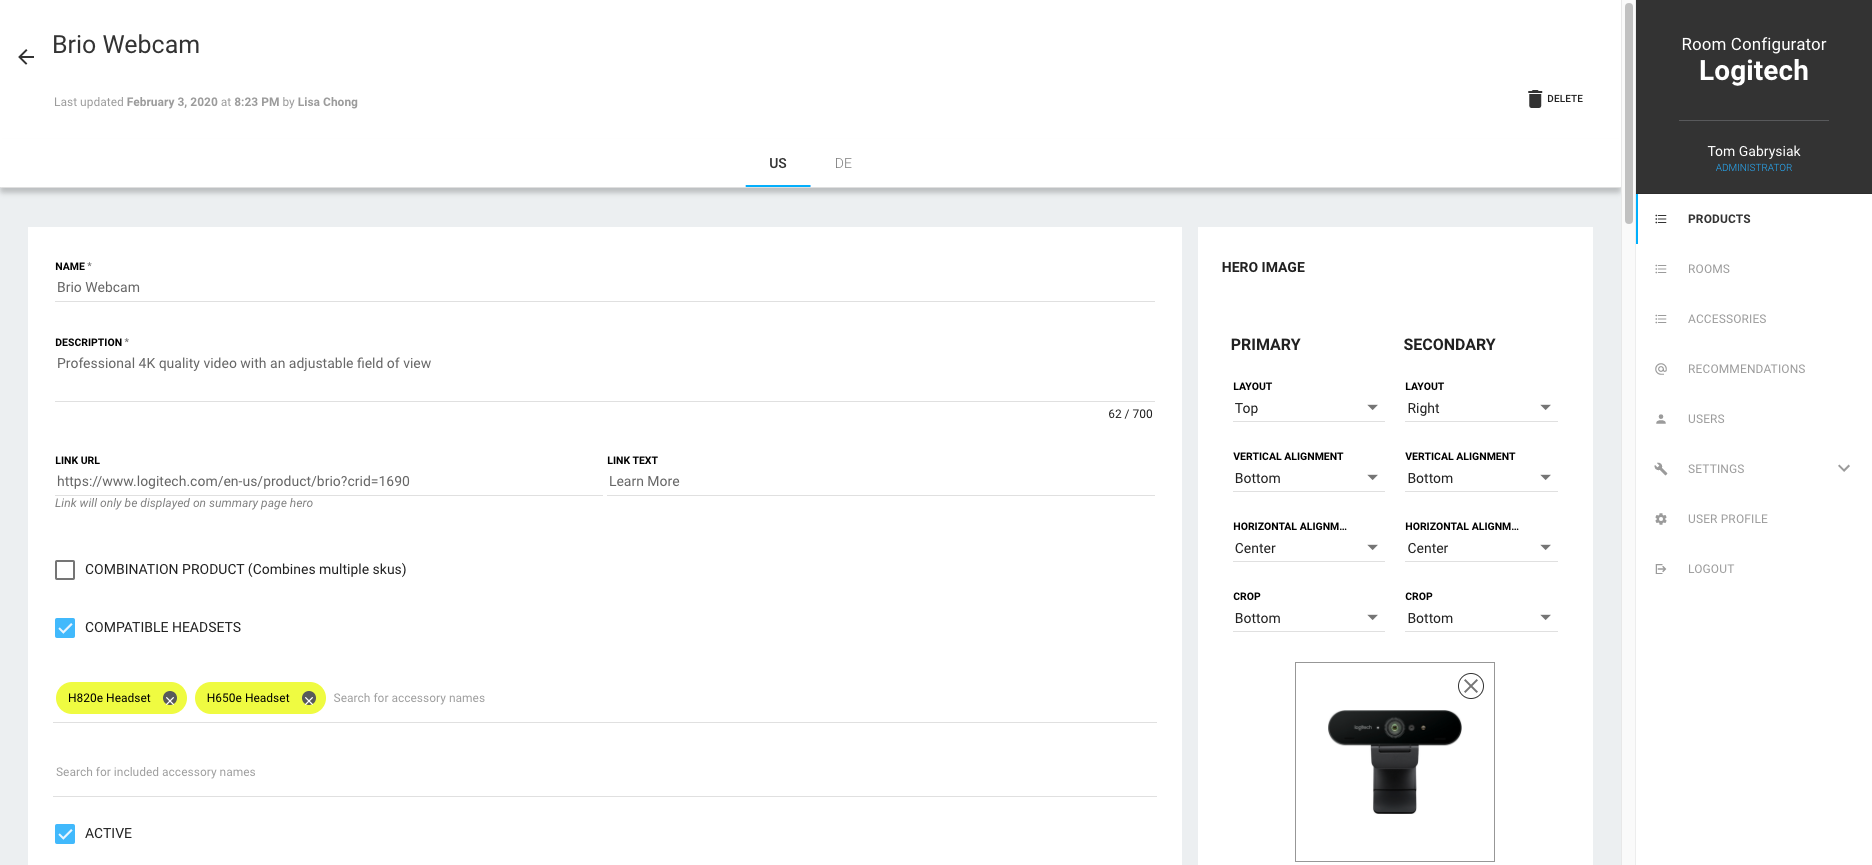Image resolution: width=1872 pixels, height=865 pixels.
Task: Expand the Settings submenu chevron
Action: pos(1843,468)
